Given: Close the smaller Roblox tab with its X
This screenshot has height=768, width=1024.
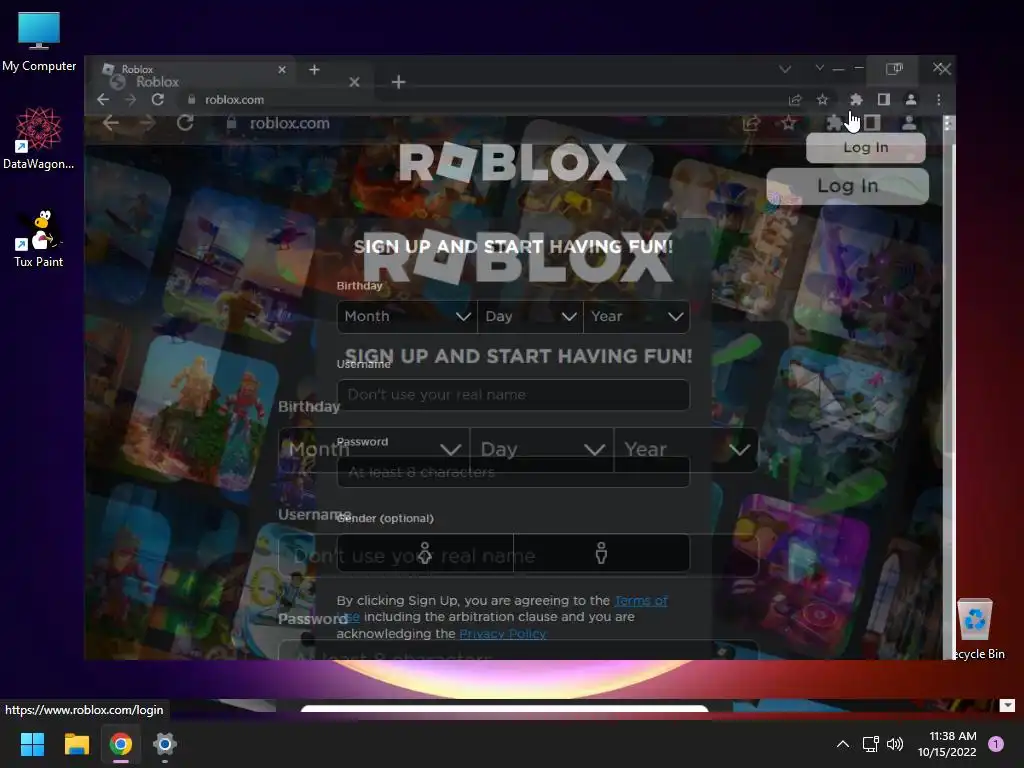Looking at the screenshot, I should tap(281, 69).
